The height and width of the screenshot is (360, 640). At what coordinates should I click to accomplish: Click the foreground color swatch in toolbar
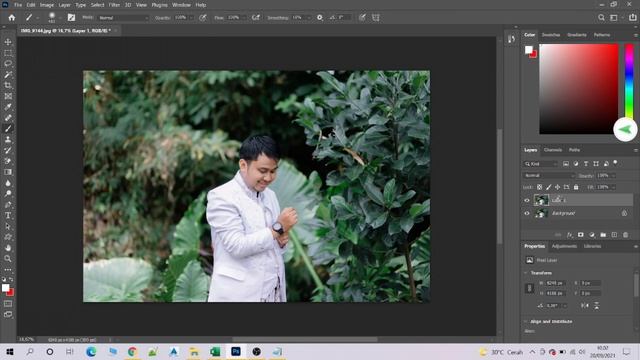coord(5,288)
